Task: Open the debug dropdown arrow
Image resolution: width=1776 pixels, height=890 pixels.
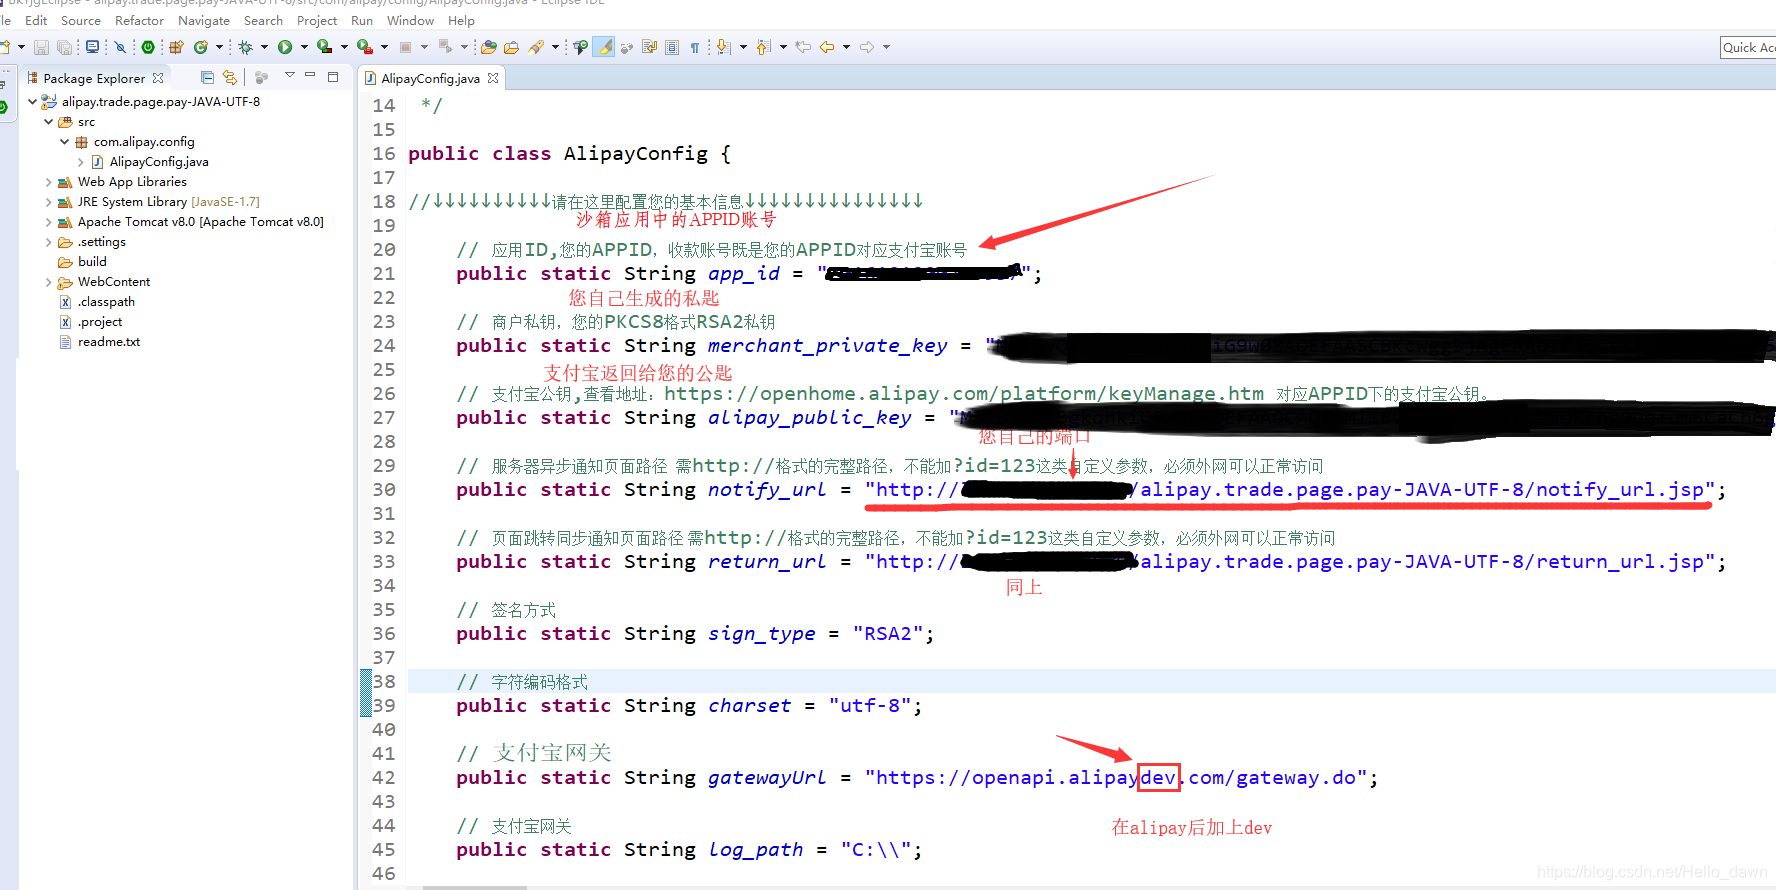Action: (x=264, y=47)
